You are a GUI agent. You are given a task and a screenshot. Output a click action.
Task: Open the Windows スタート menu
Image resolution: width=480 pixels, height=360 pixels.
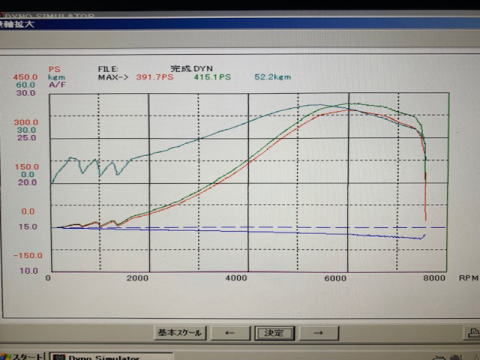point(22,357)
